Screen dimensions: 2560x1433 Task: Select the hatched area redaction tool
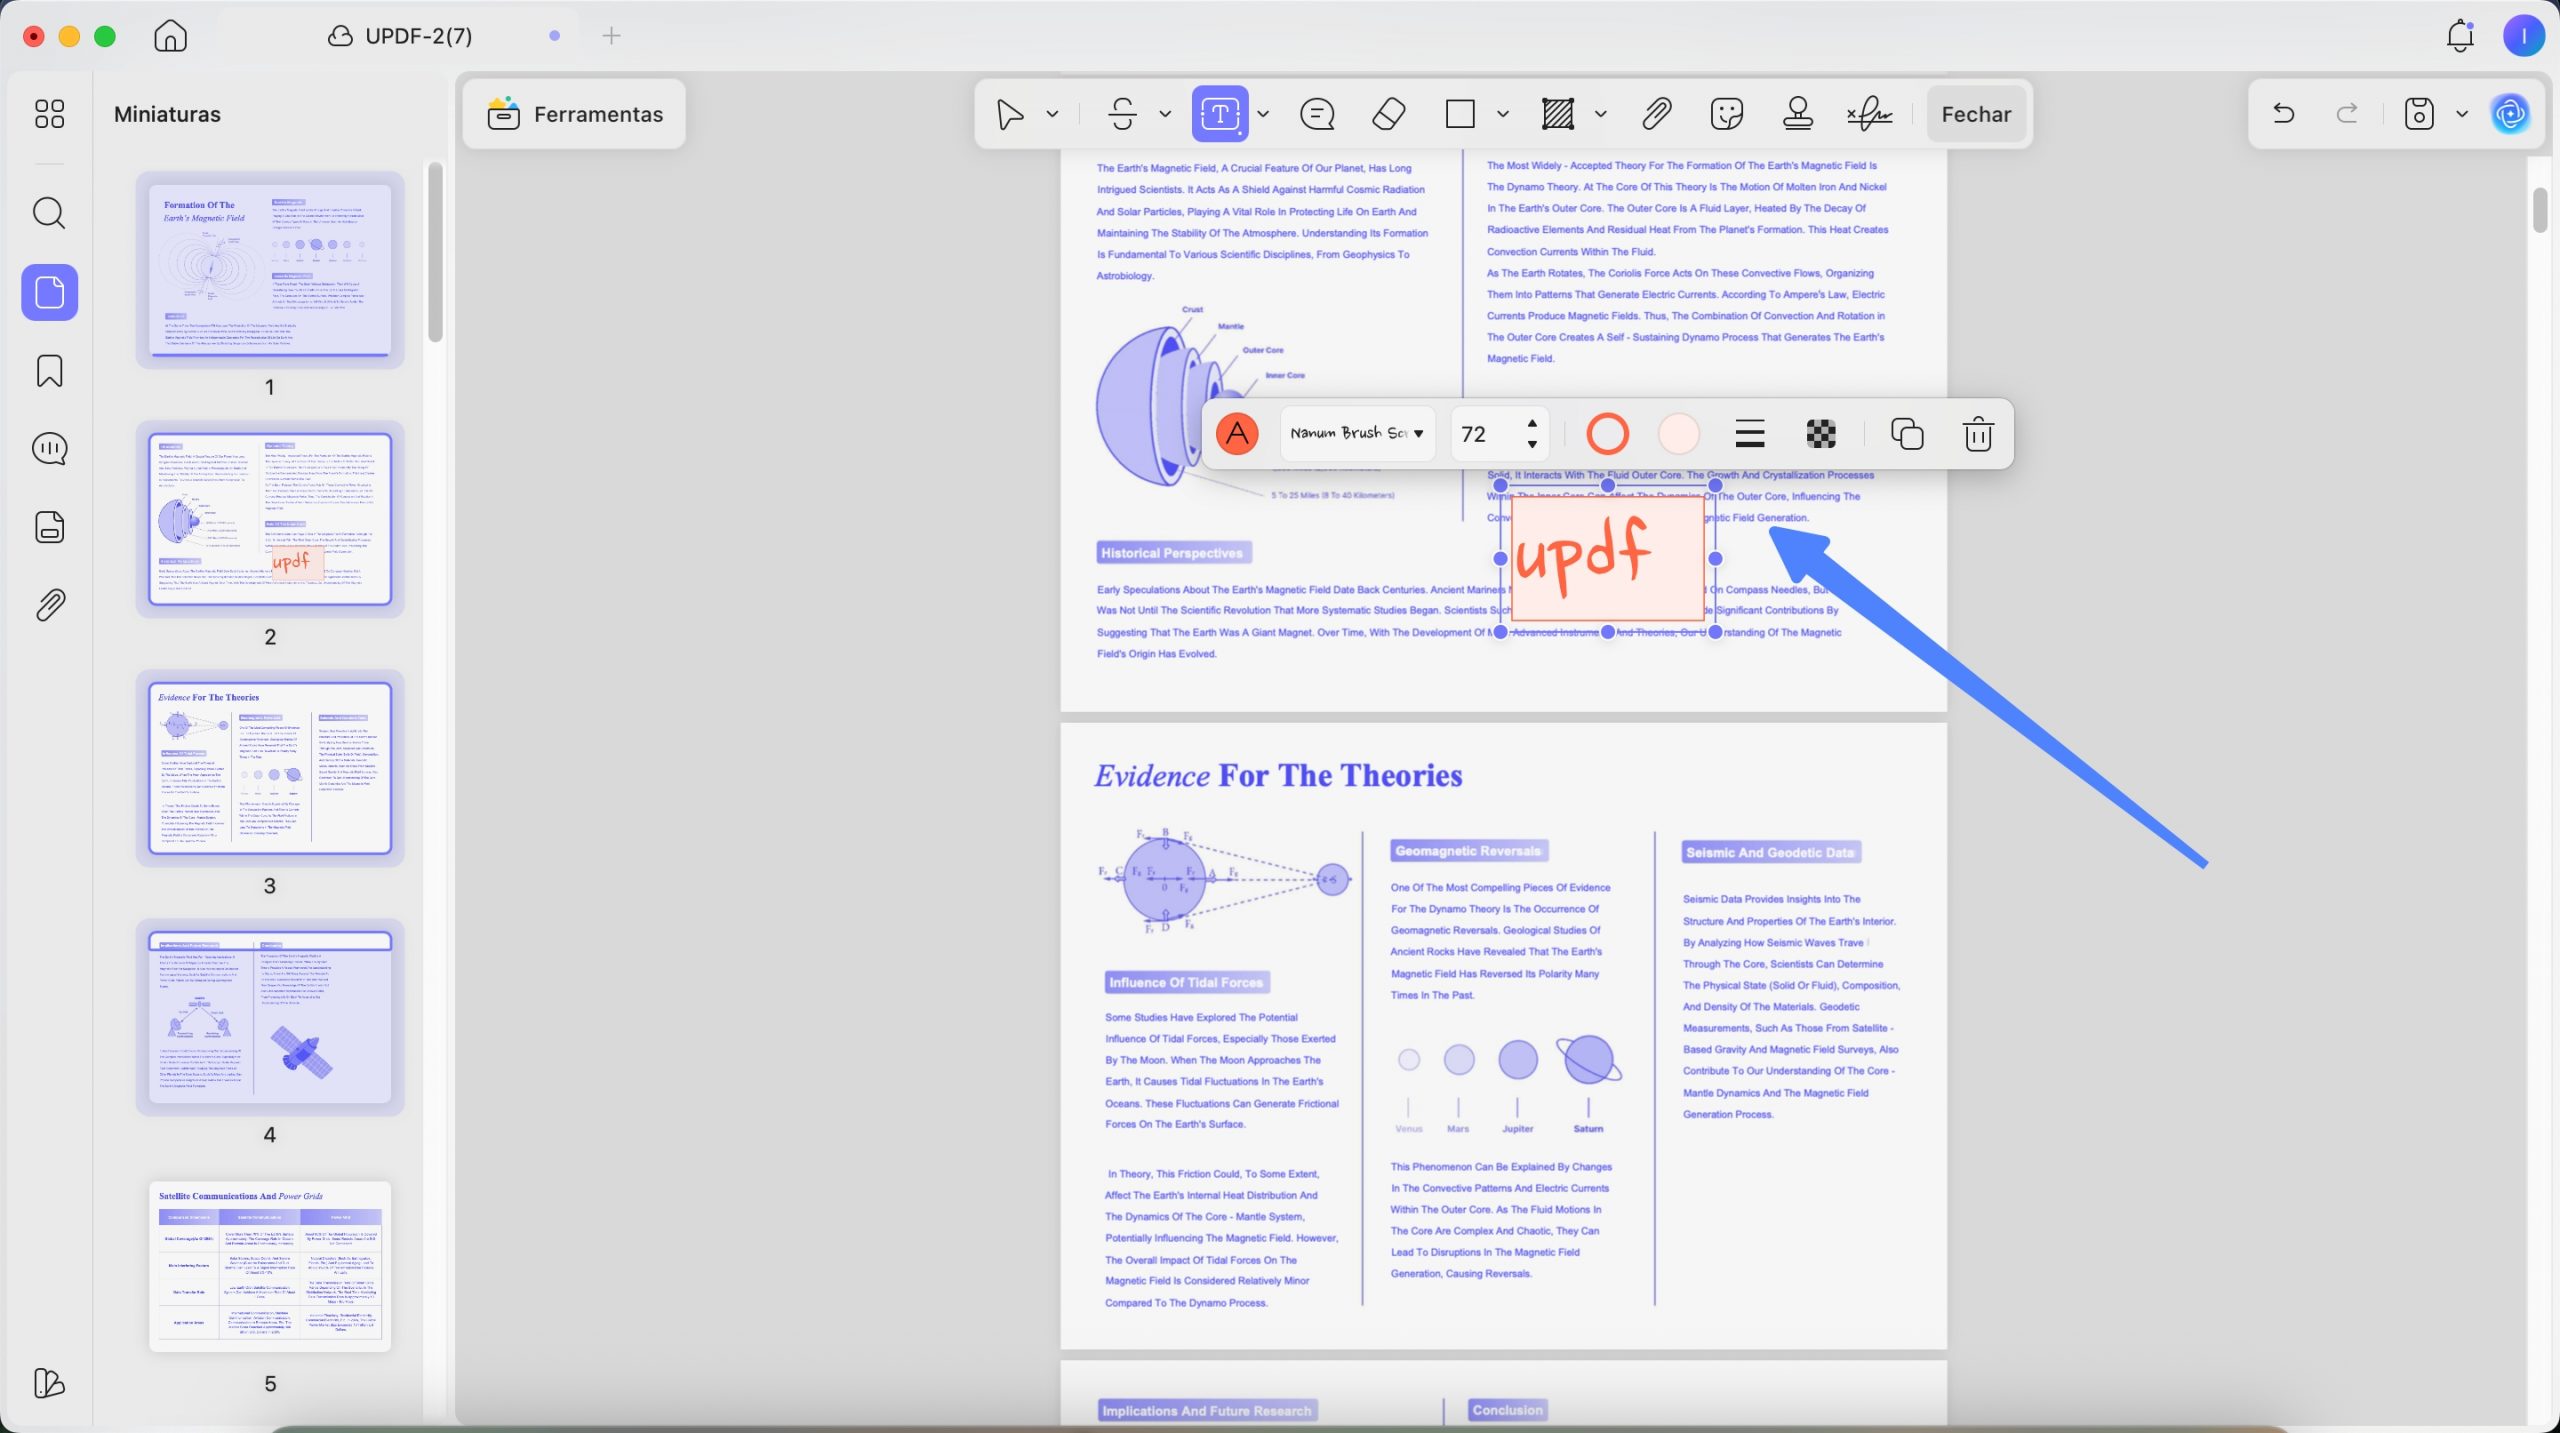click(x=1558, y=114)
